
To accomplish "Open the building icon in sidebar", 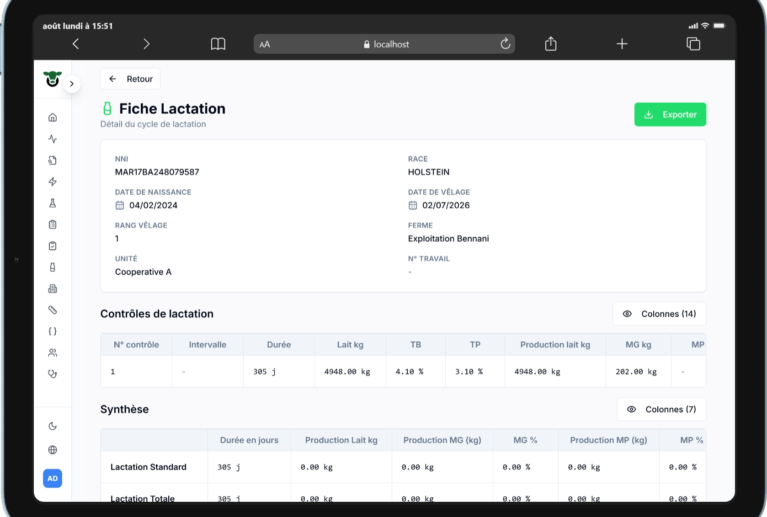I will (53, 289).
